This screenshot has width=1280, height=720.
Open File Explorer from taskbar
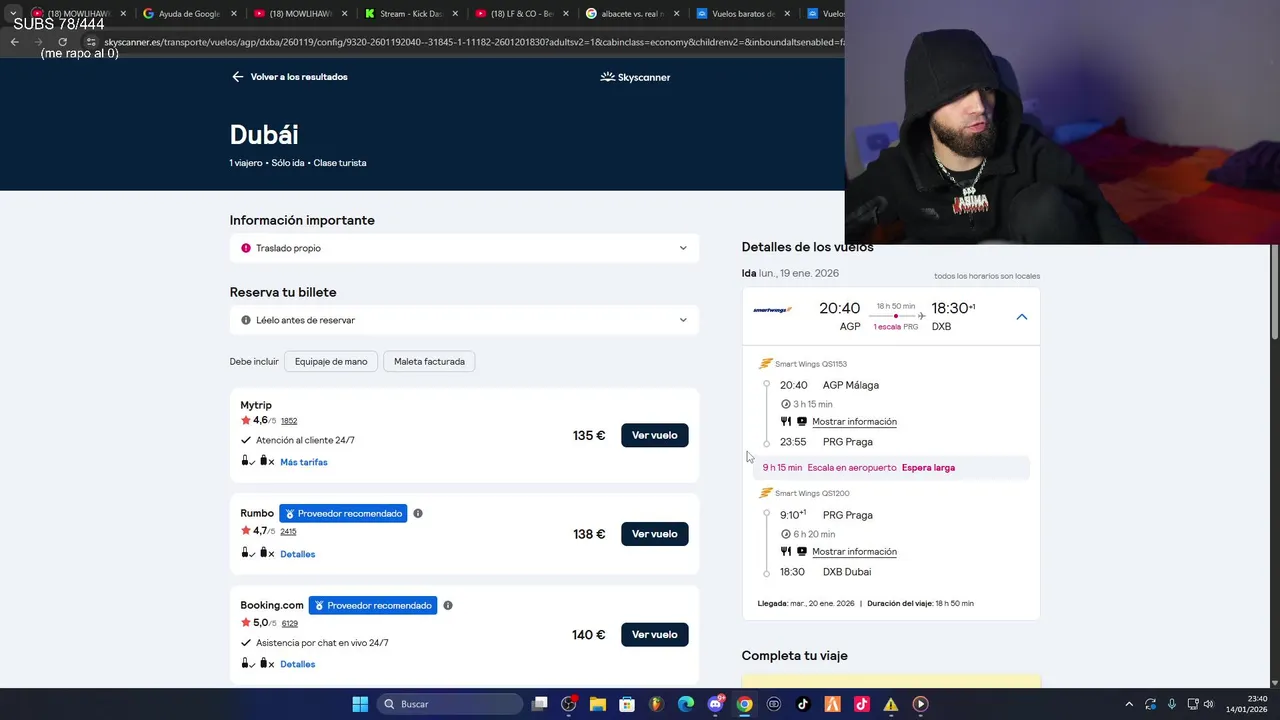pos(598,704)
